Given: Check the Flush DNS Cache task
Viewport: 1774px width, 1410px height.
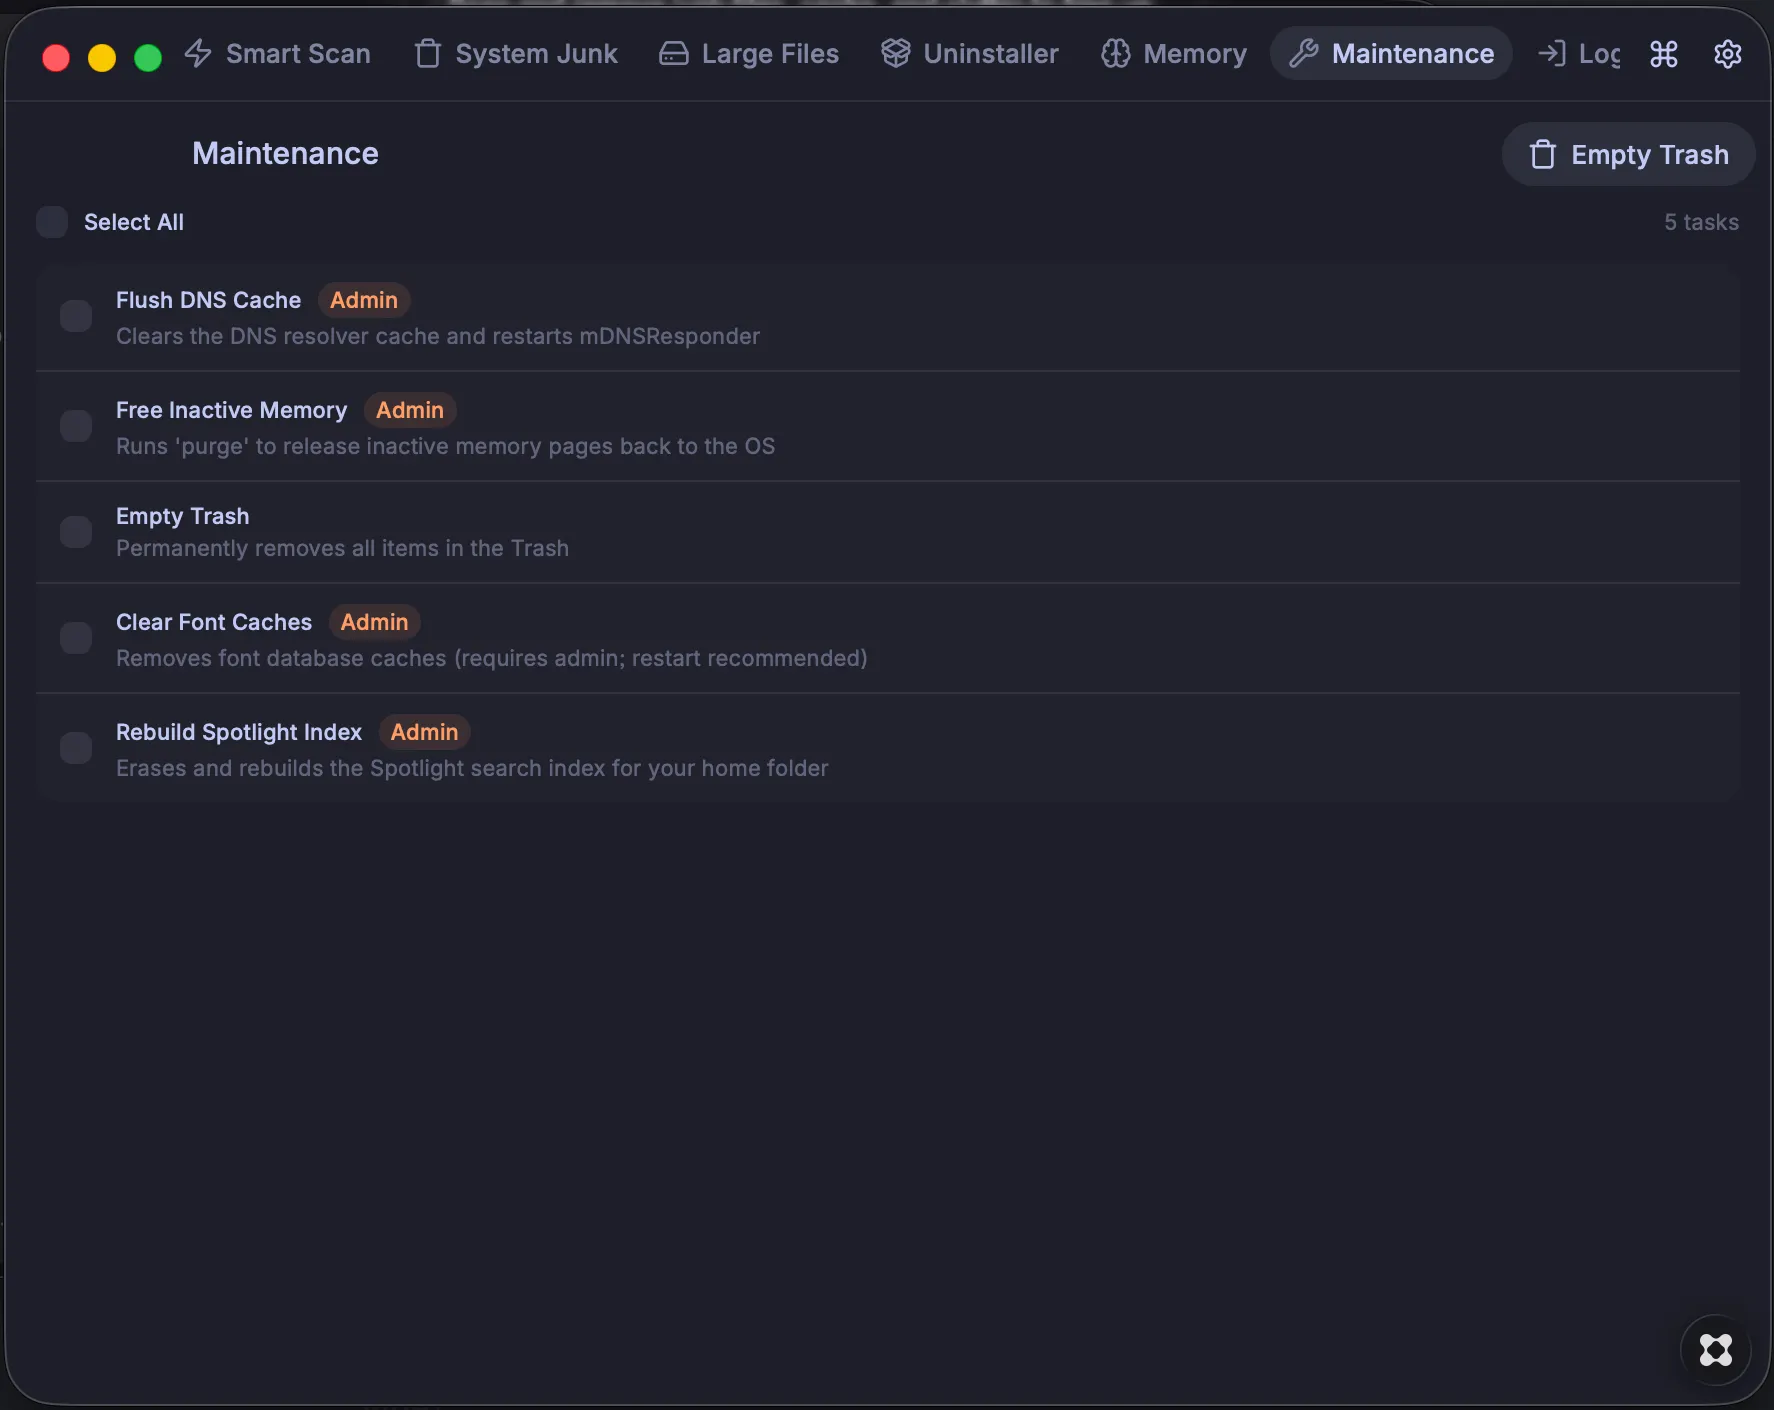Looking at the screenshot, I should click(x=76, y=316).
